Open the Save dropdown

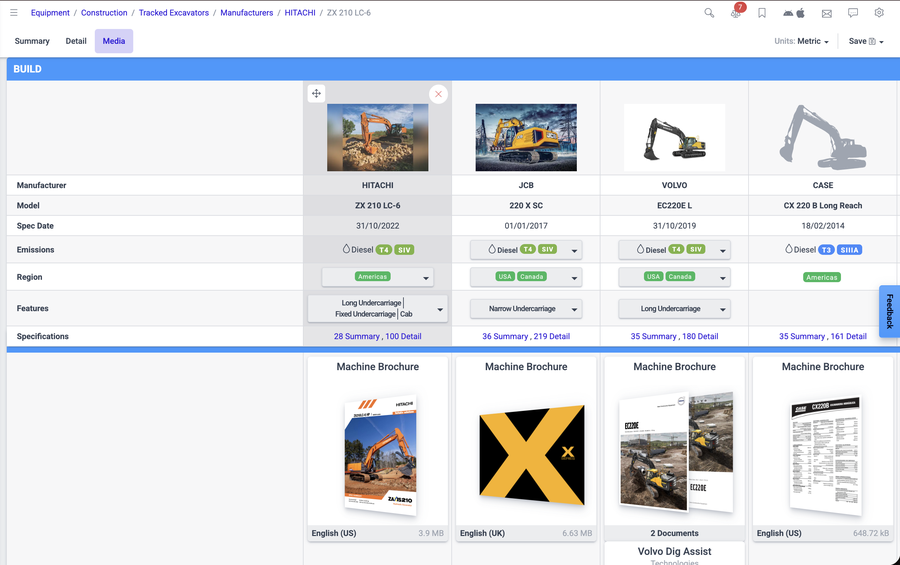tap(866, 41)
